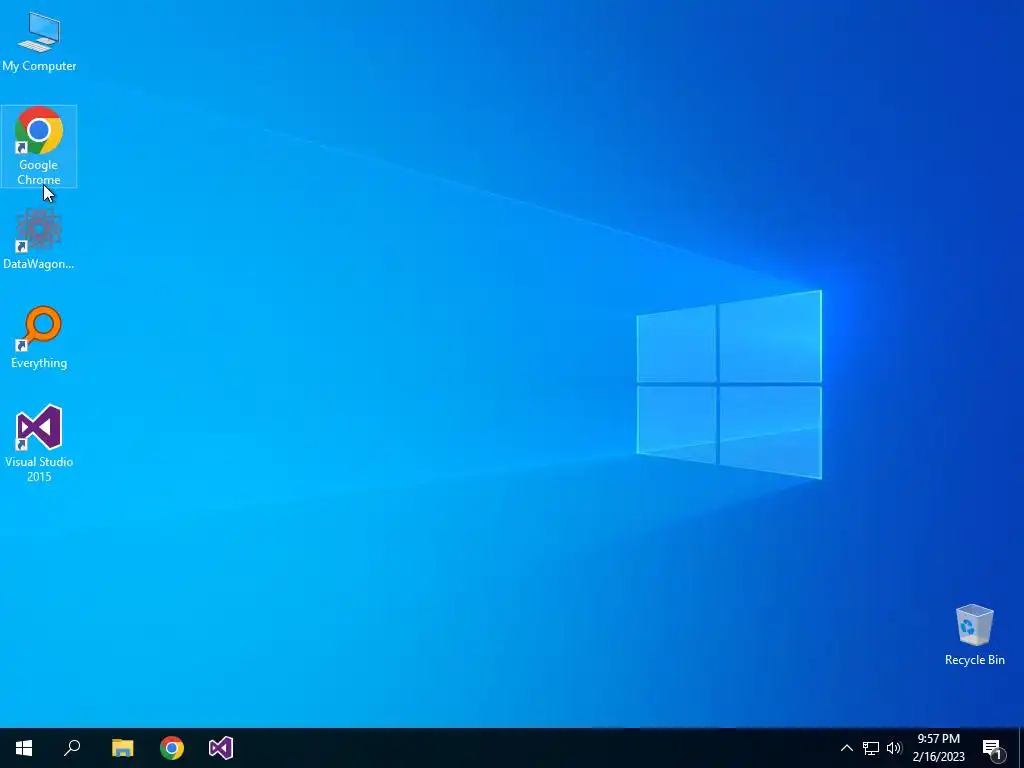Select the Everything search desktop shortcut
Screen dimensions: 1024x768
tap(39, 338)
